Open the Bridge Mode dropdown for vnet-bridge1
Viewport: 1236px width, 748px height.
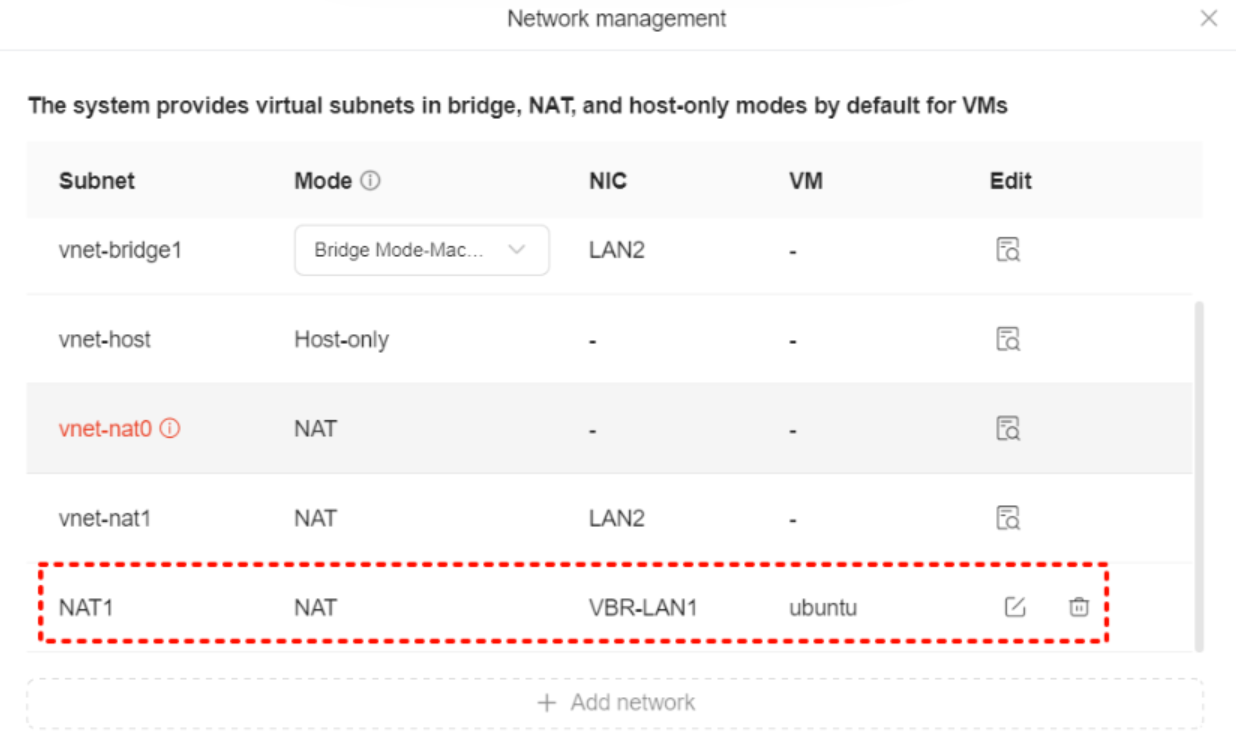[x=421, y=250]
